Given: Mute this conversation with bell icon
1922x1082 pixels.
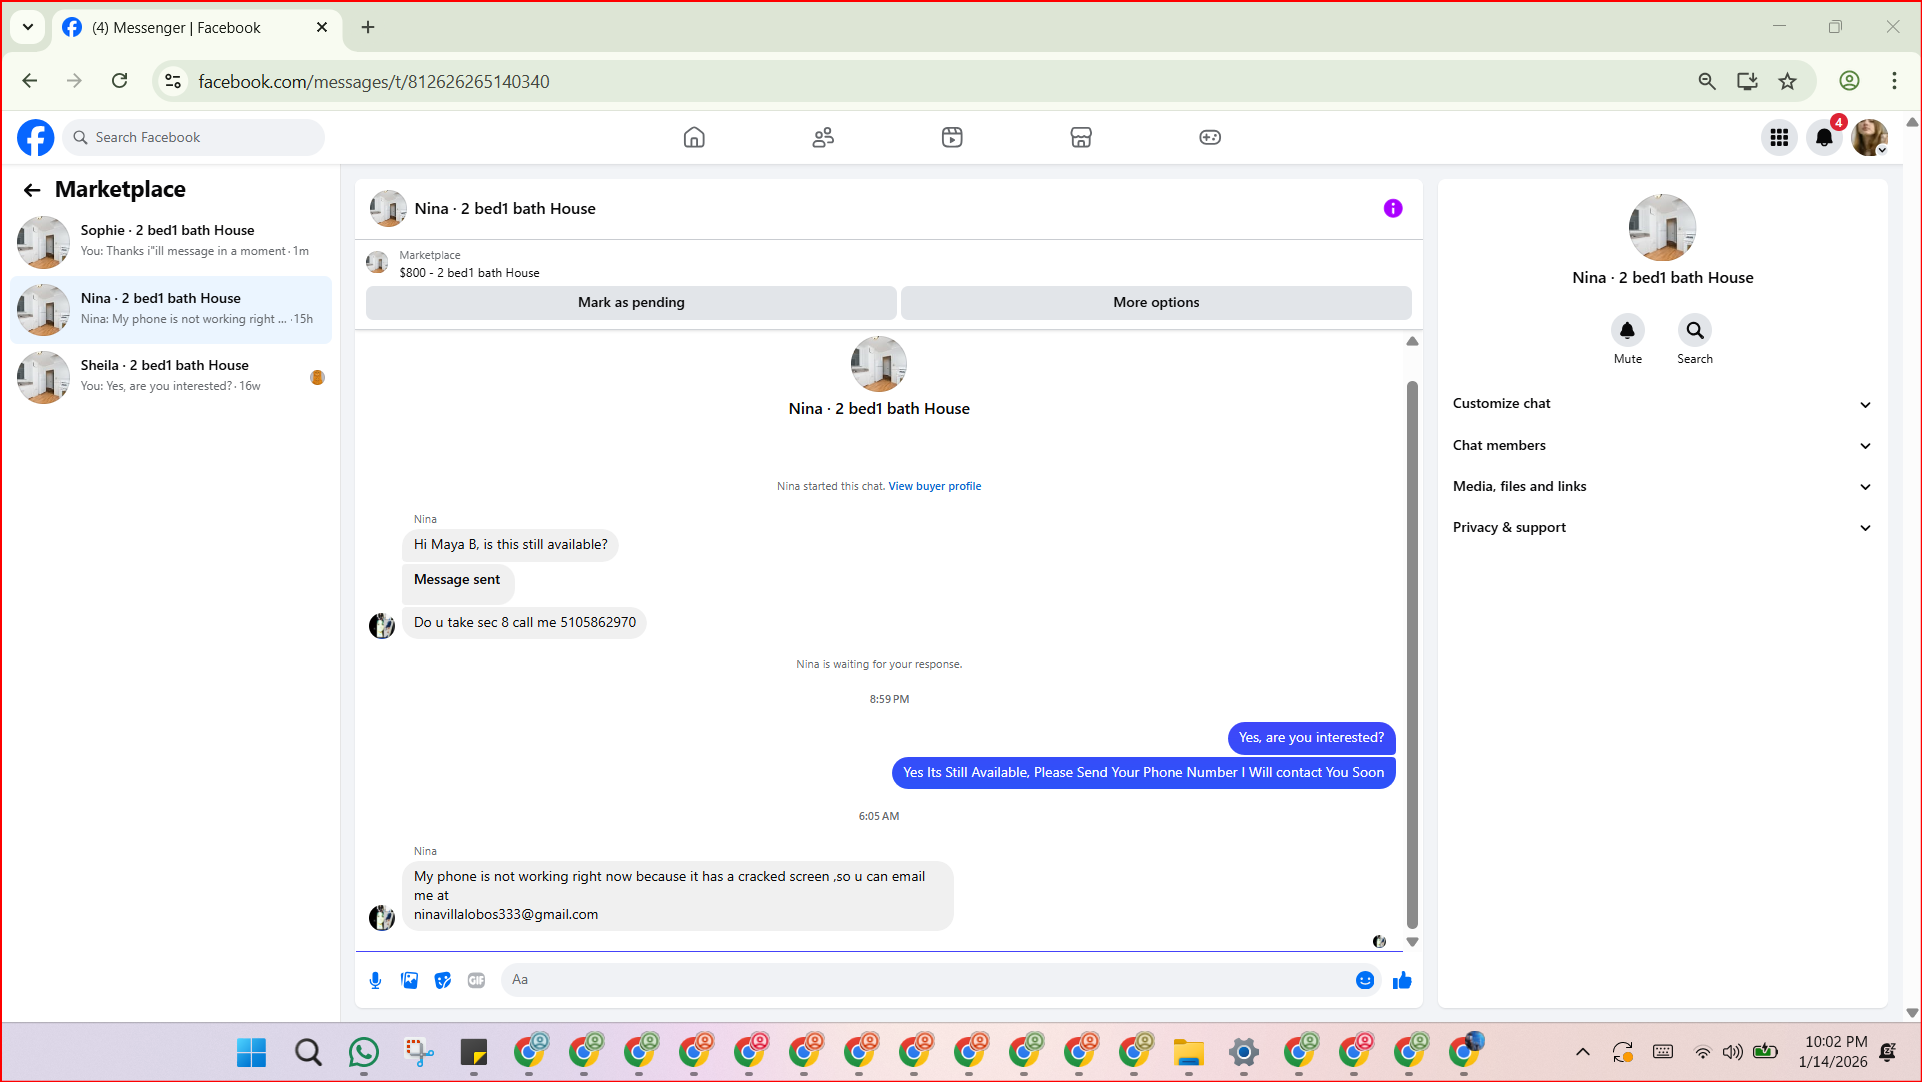Looking at the screenshot, I should click(1627, 330).
